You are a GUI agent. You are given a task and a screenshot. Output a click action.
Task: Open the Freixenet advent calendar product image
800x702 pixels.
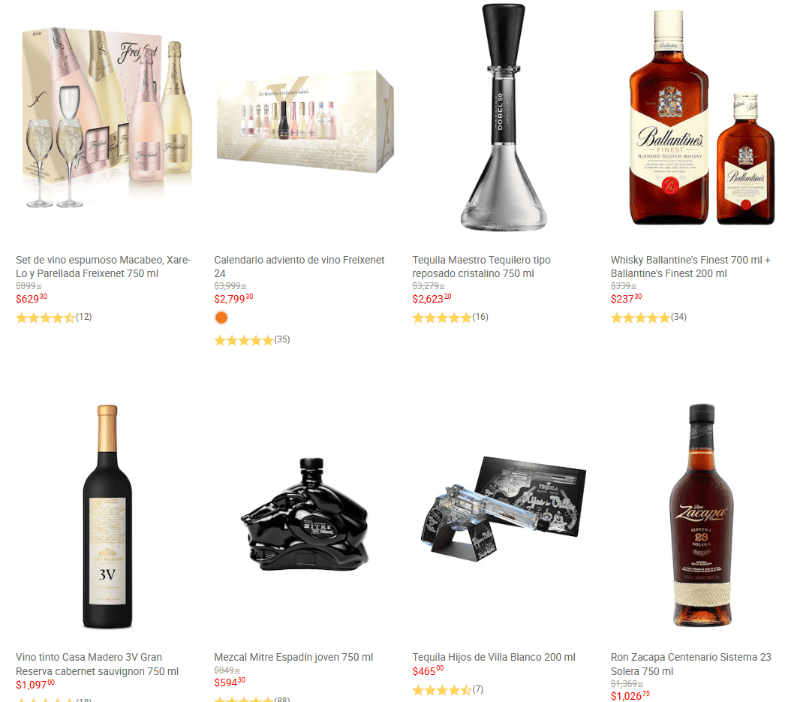pyautogui.click(x=305, y=120)
